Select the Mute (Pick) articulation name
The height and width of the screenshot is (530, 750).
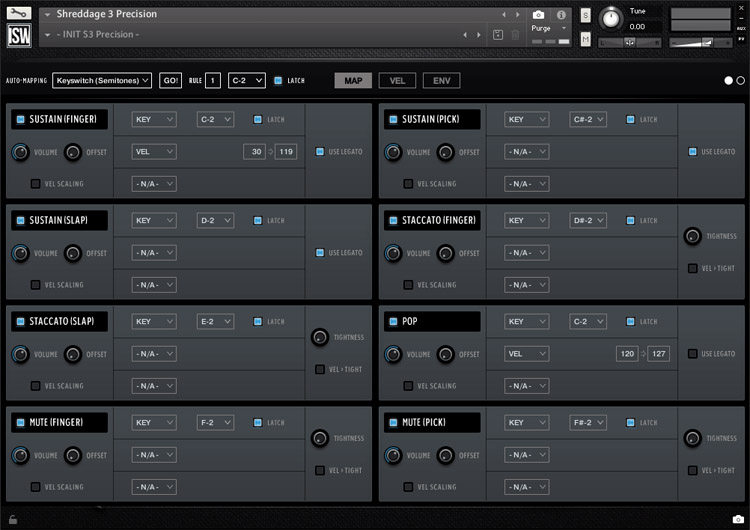(x=424, y=422)
